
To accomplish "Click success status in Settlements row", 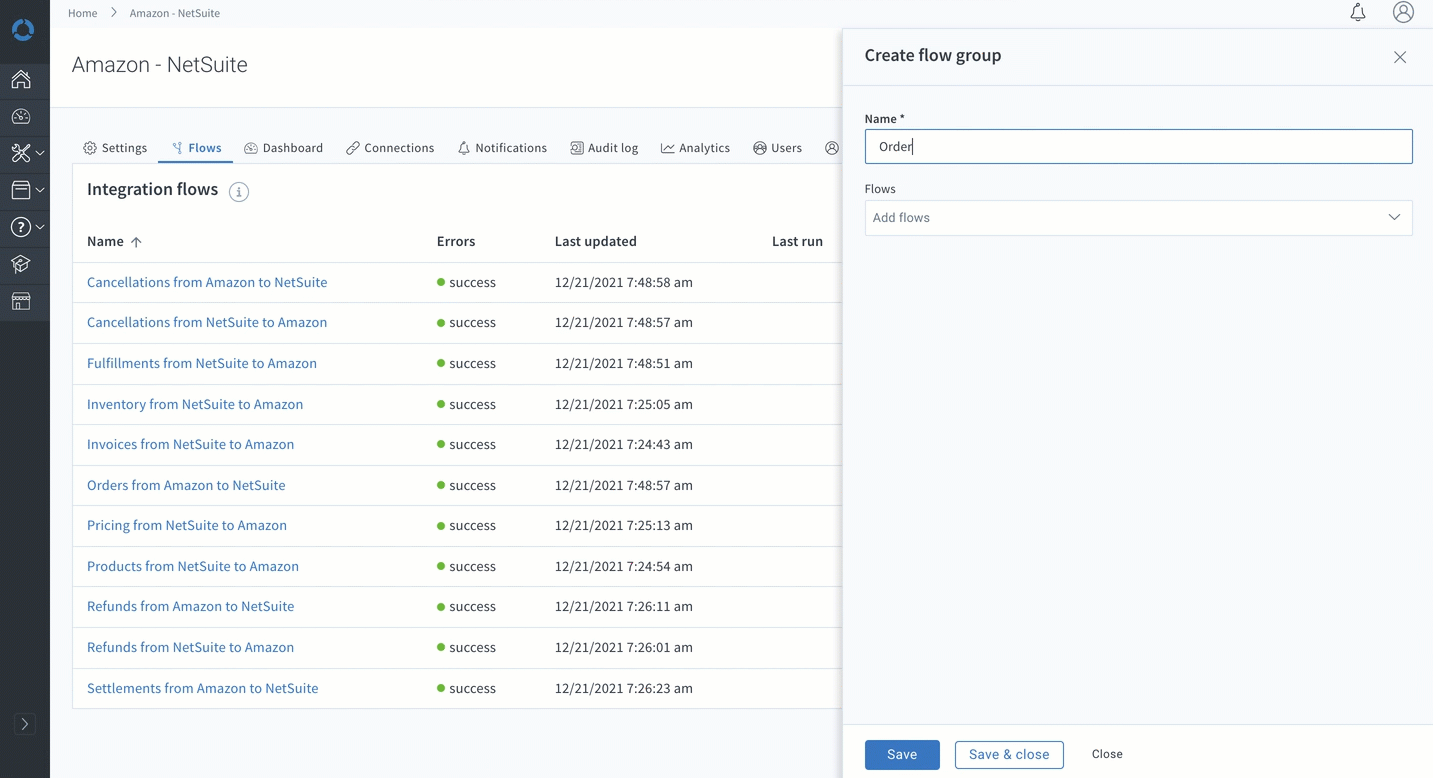I will click(x=467, y=688).
